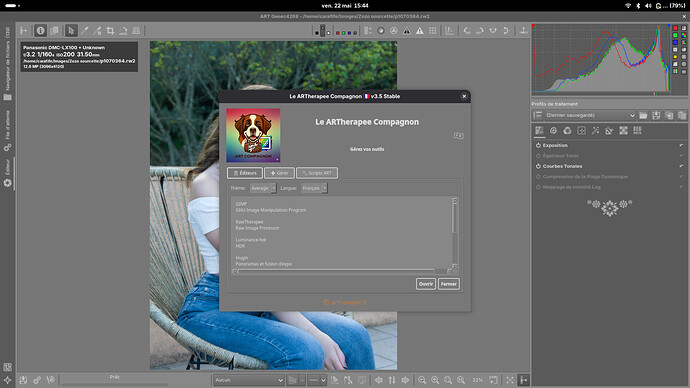The width and height of the screenshot is (690, 388).
Task: Expand Compression de la Plage Dynamique section
Action: (585, 177)
